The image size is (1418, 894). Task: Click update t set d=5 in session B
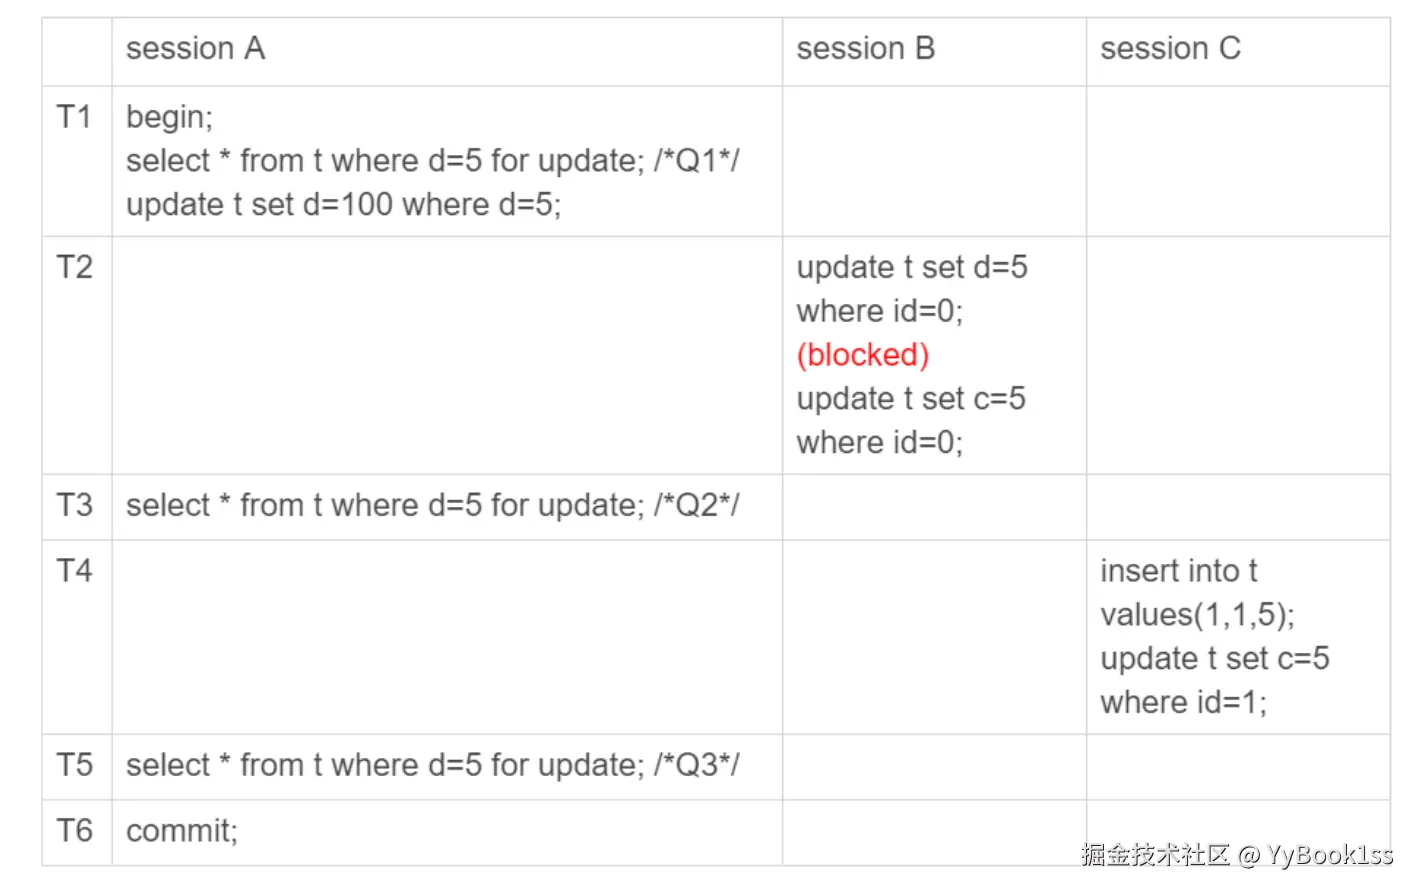tap(912, 289)
